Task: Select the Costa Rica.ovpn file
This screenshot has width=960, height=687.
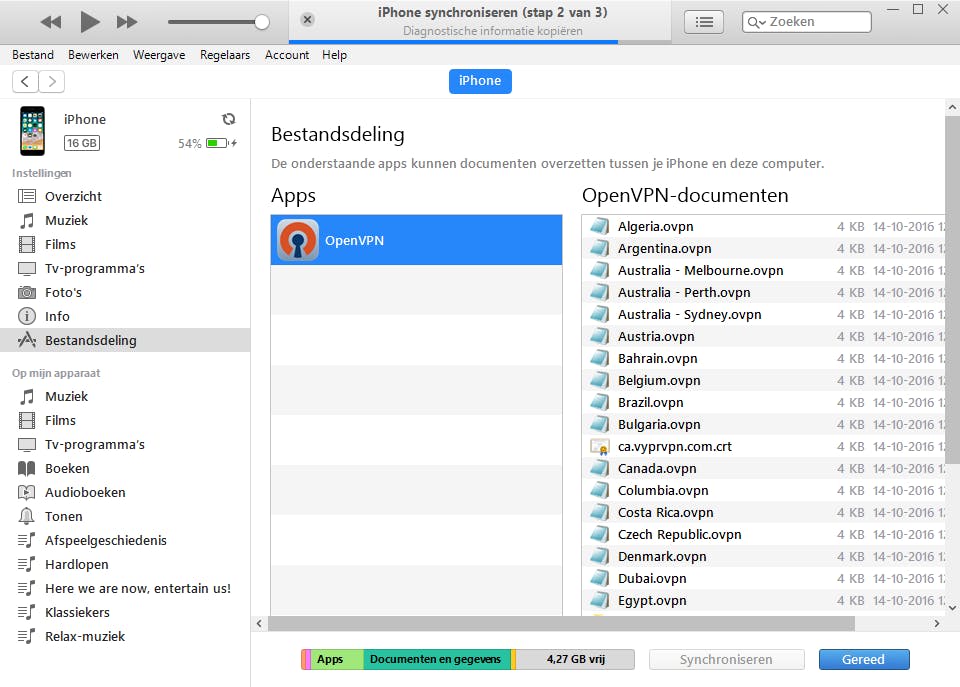Action: tap(764, 513)
